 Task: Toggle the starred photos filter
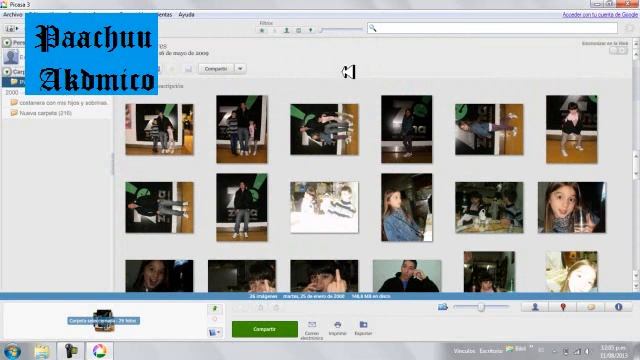[x=262, y=30]
